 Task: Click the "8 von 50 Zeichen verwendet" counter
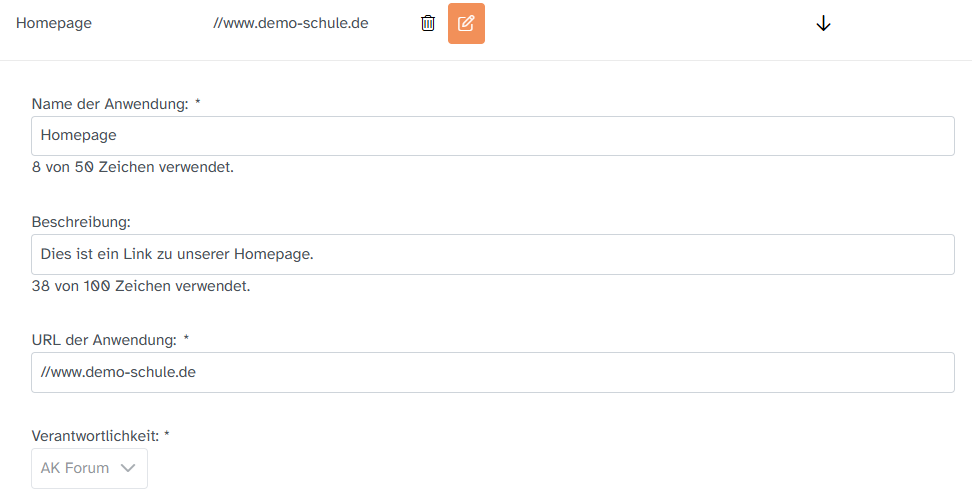(133, 167)
